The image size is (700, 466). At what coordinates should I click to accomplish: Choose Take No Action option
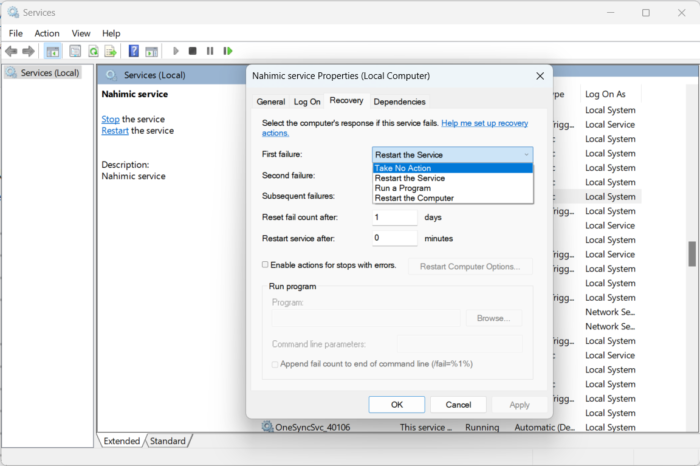click(x=453, y=168)
